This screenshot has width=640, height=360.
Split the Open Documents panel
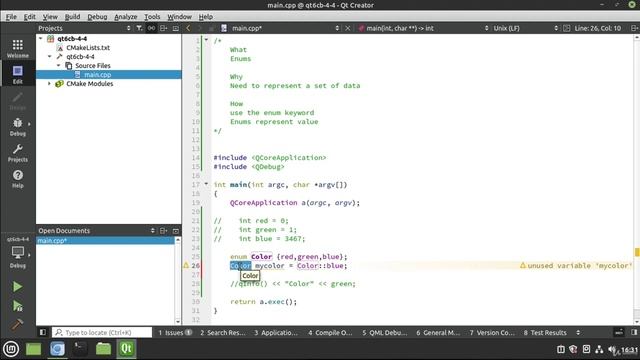[164, 231]
